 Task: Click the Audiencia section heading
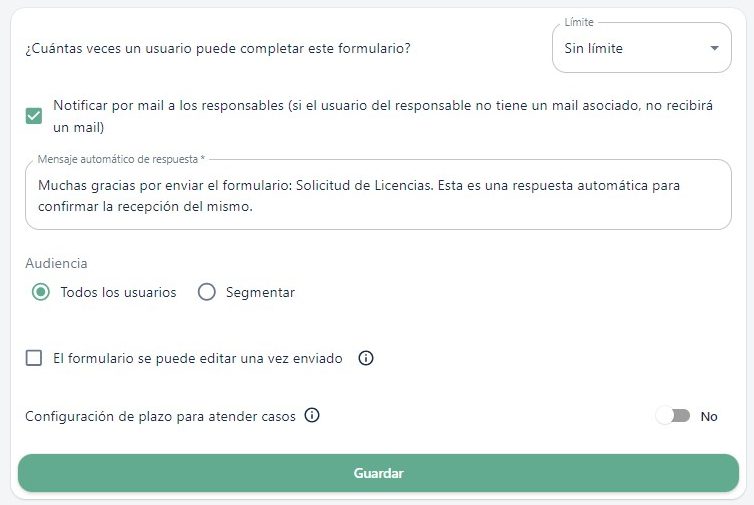56,264
